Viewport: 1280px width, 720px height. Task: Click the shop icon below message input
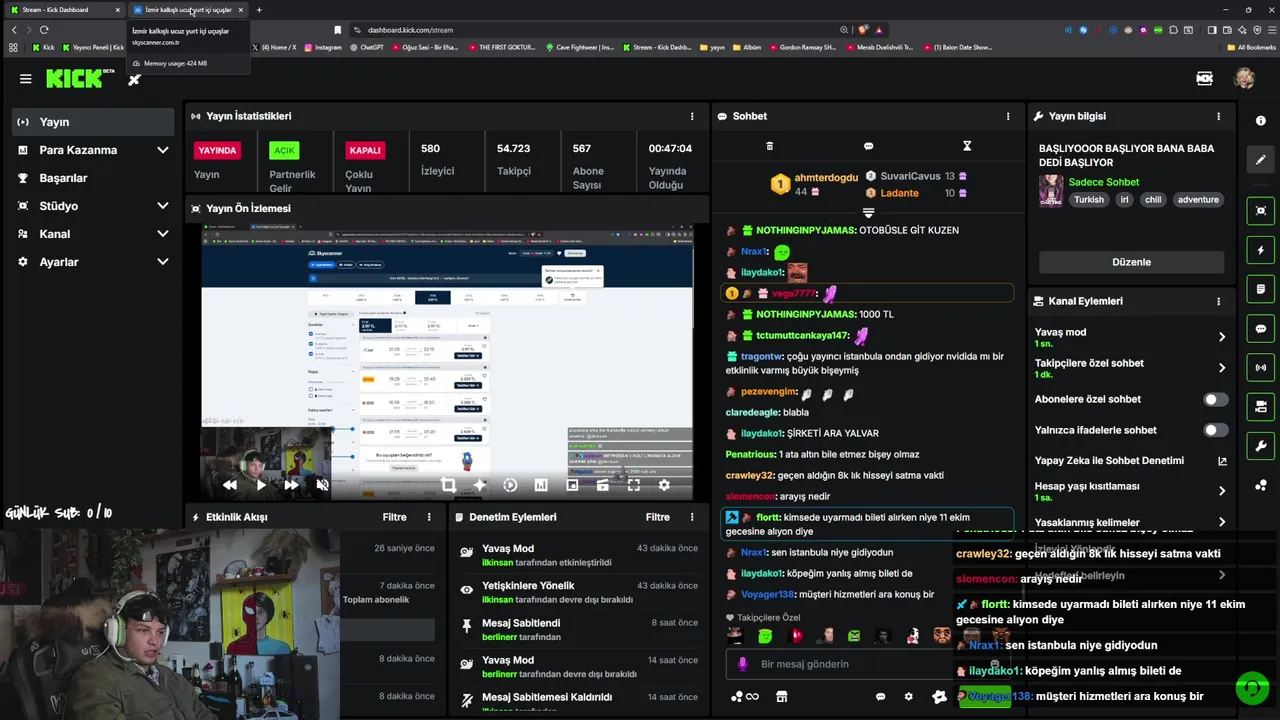782,697
